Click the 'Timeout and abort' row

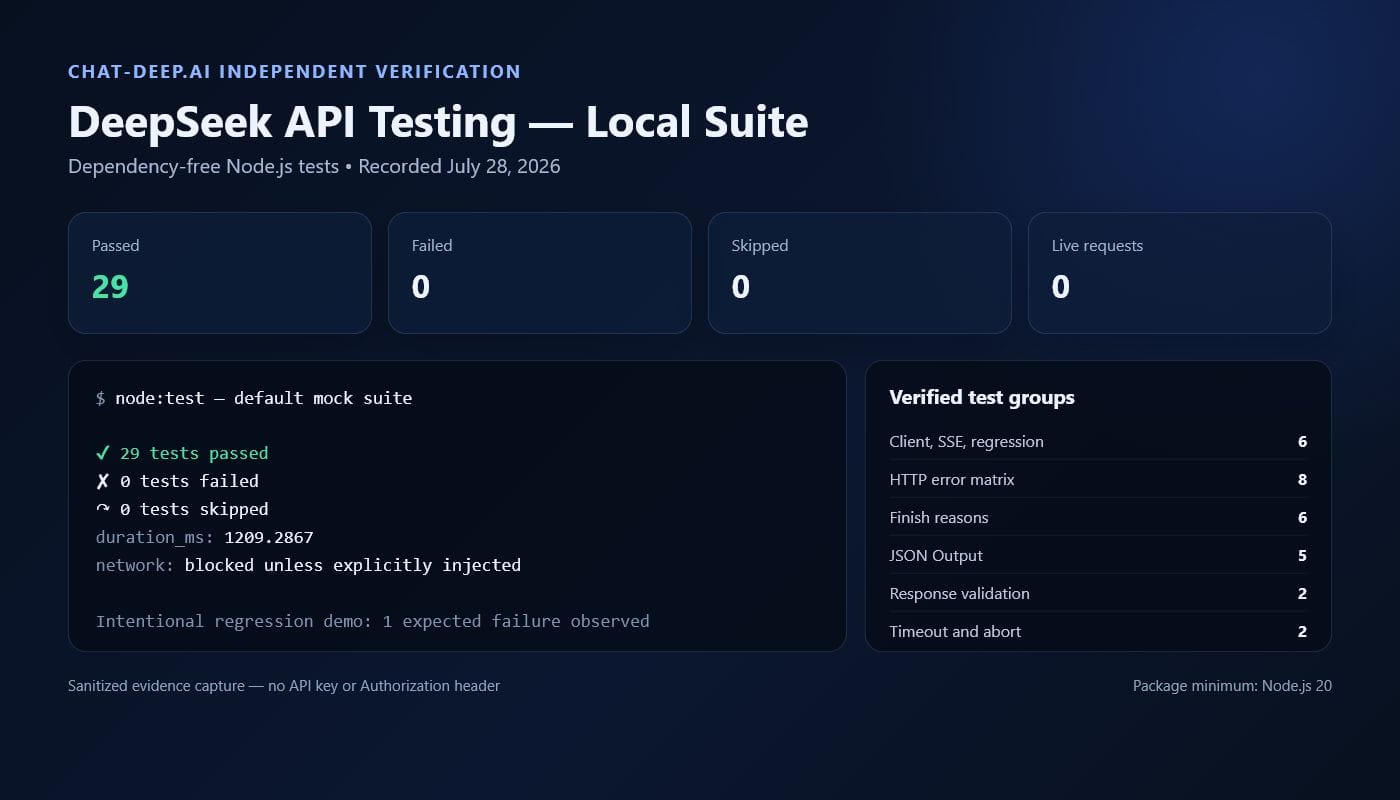[x=1098, y=631]
